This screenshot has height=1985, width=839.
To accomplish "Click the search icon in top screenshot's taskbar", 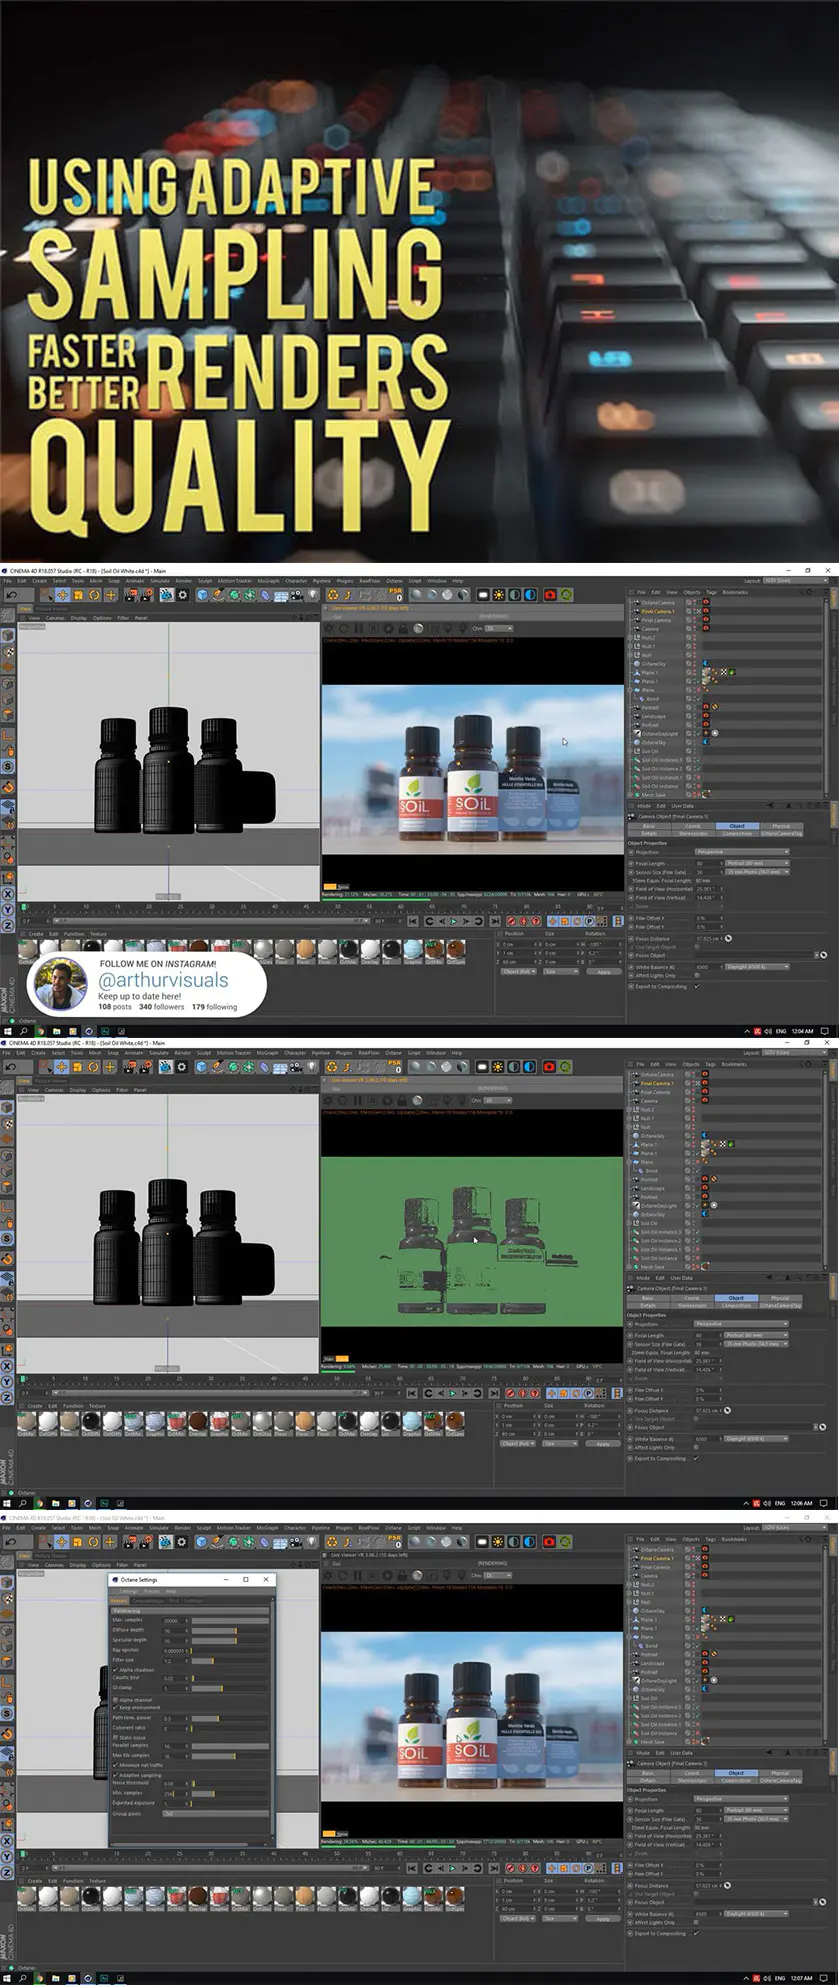I will point(23,1031).
